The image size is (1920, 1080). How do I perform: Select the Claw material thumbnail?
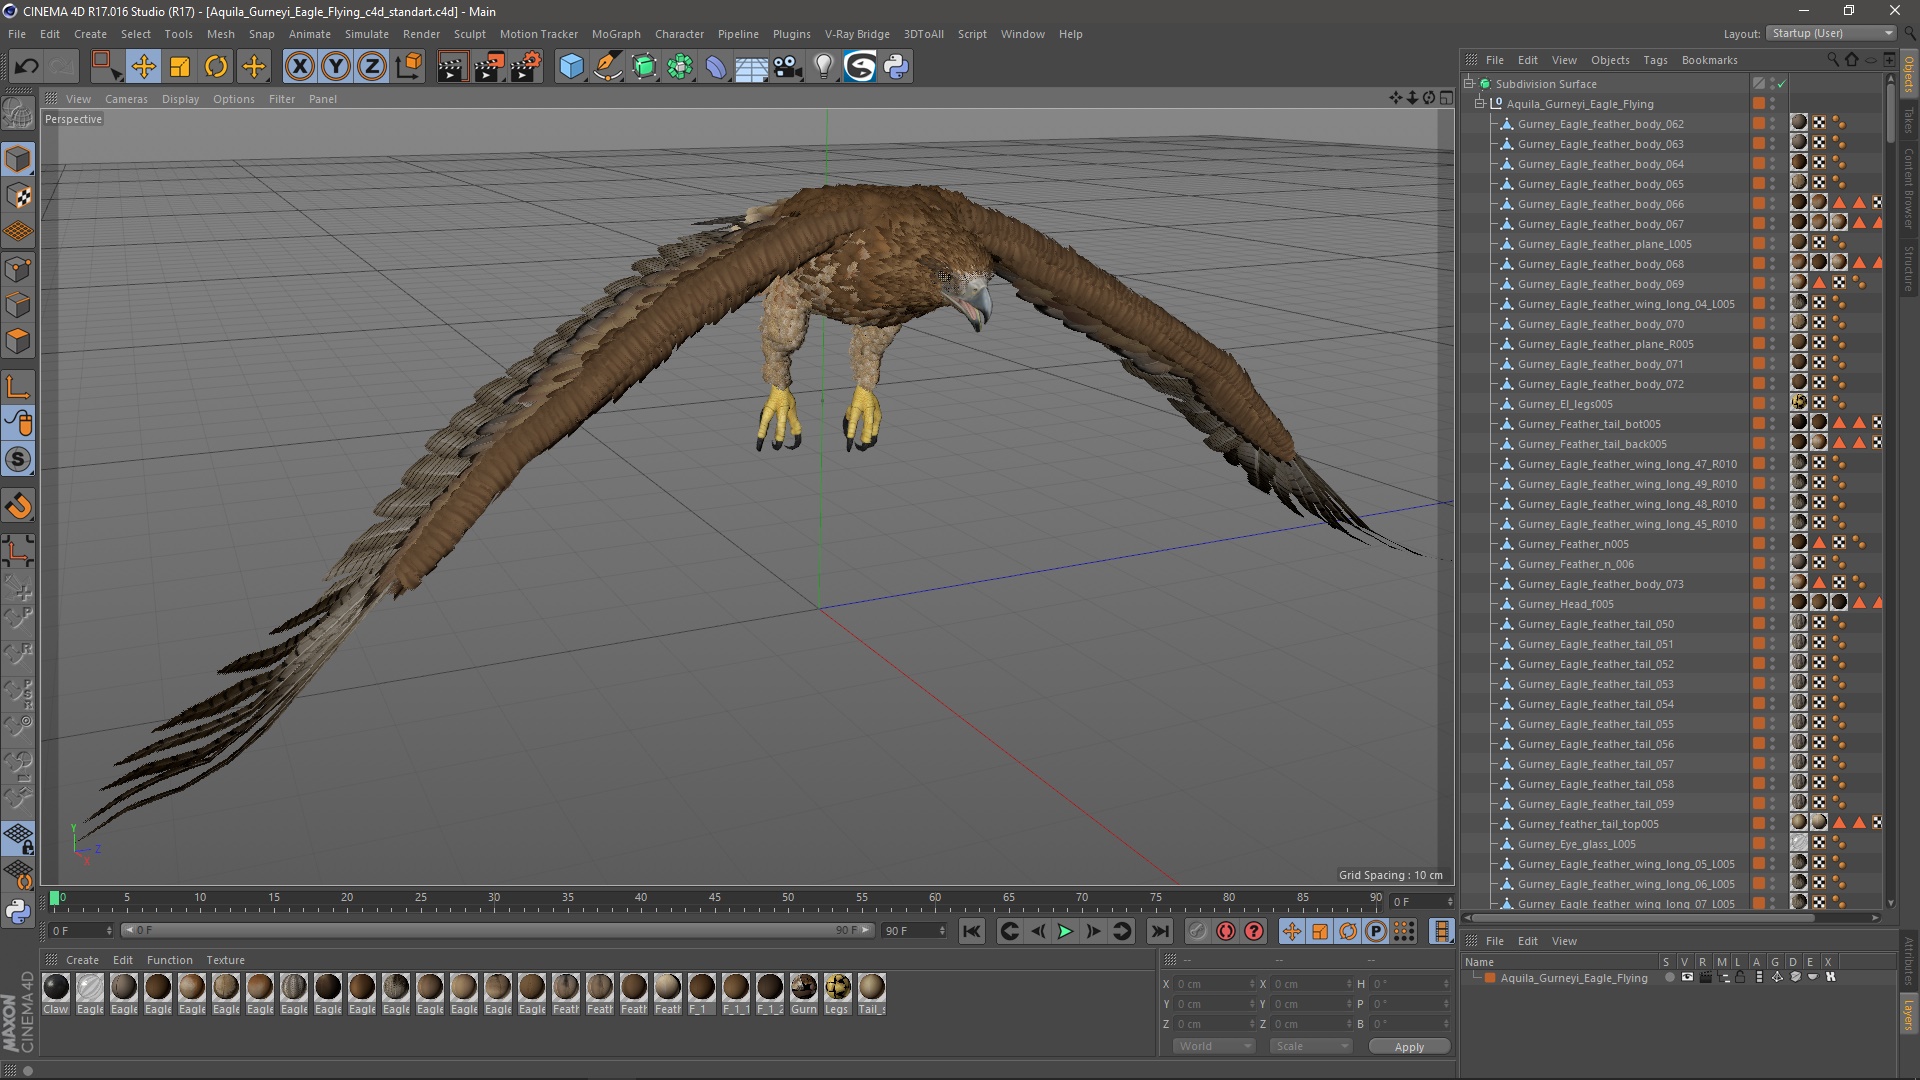[x=56, y=988]
